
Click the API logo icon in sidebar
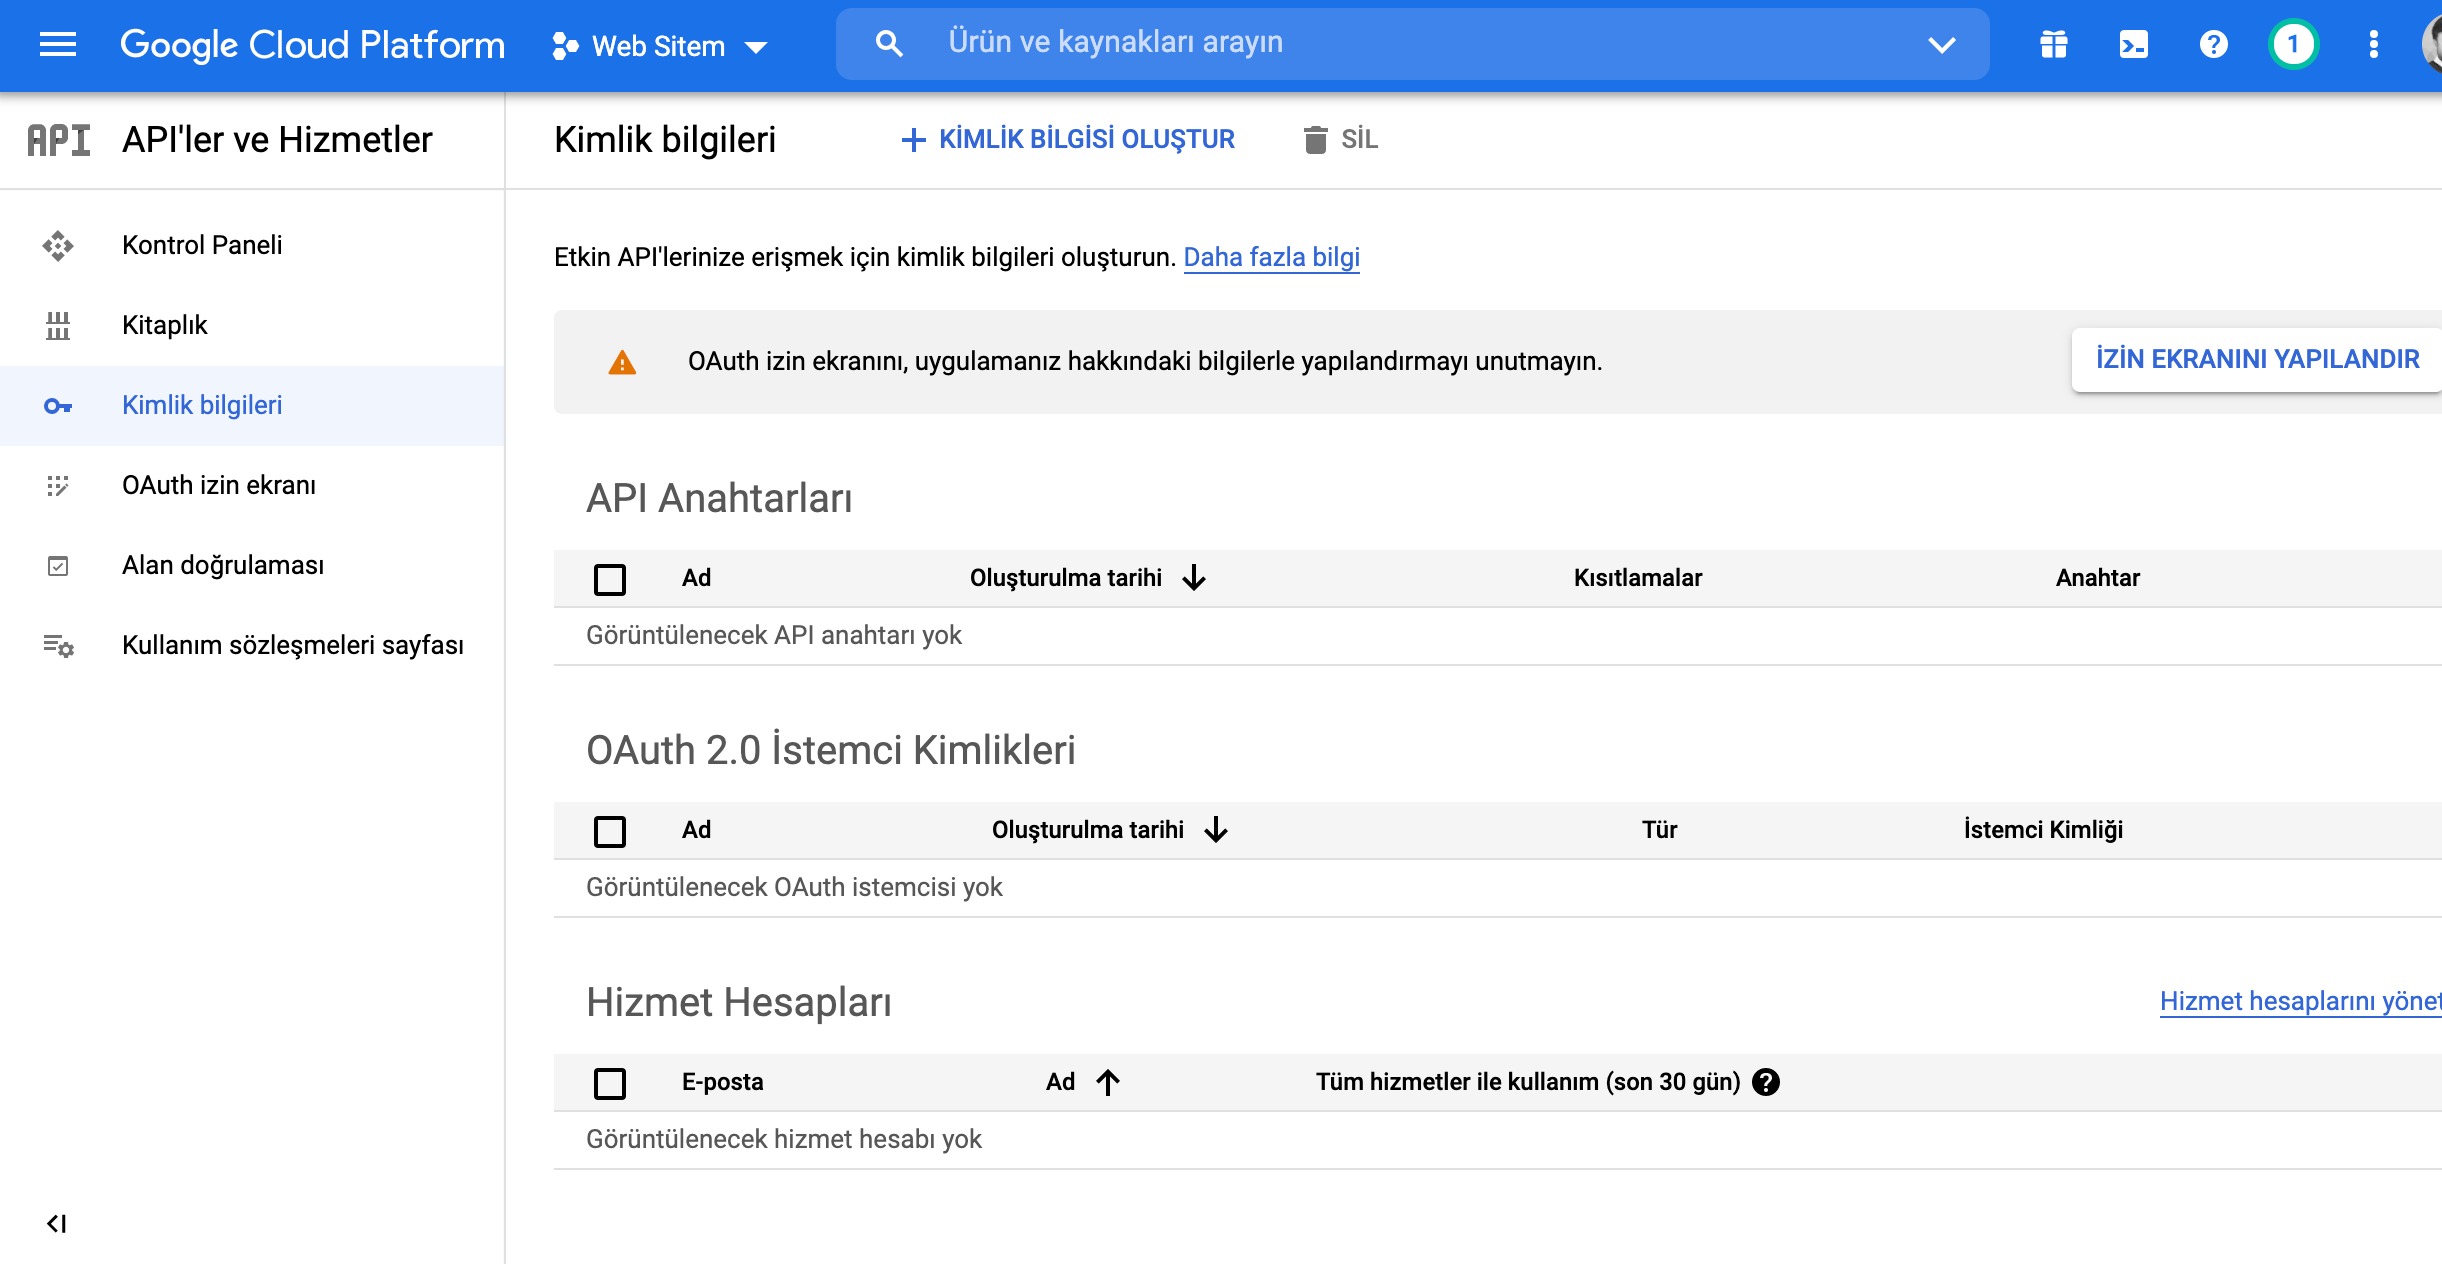click(x=58, y=140)
